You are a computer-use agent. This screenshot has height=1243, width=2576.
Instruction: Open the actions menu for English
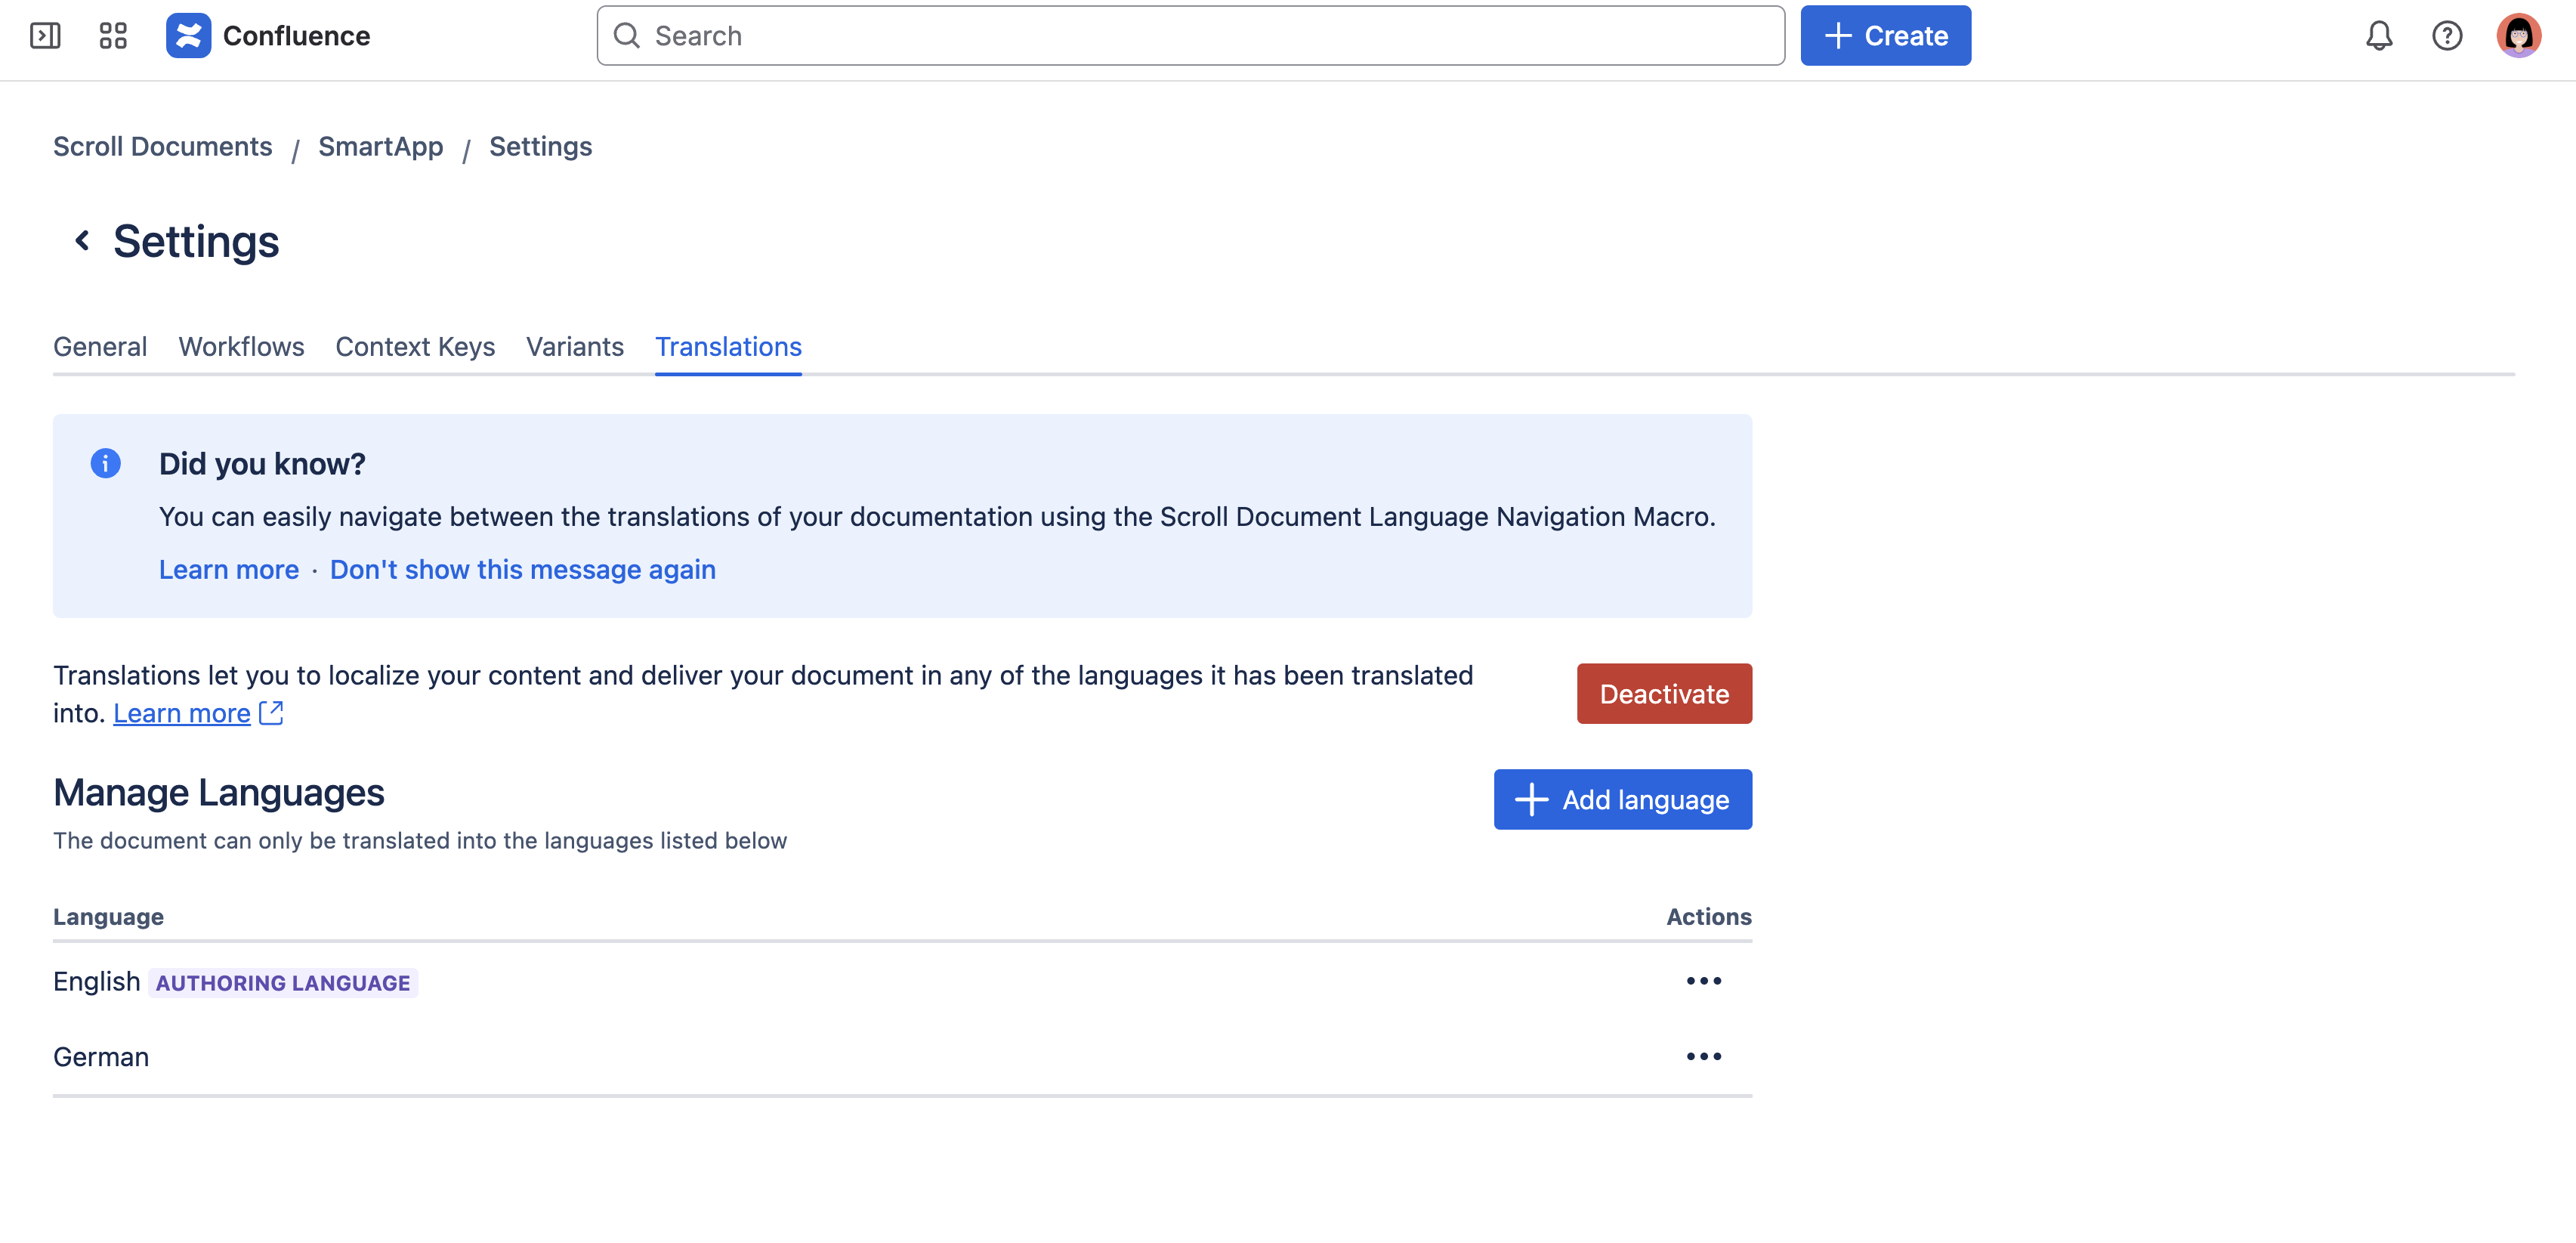pos(1704,981)
